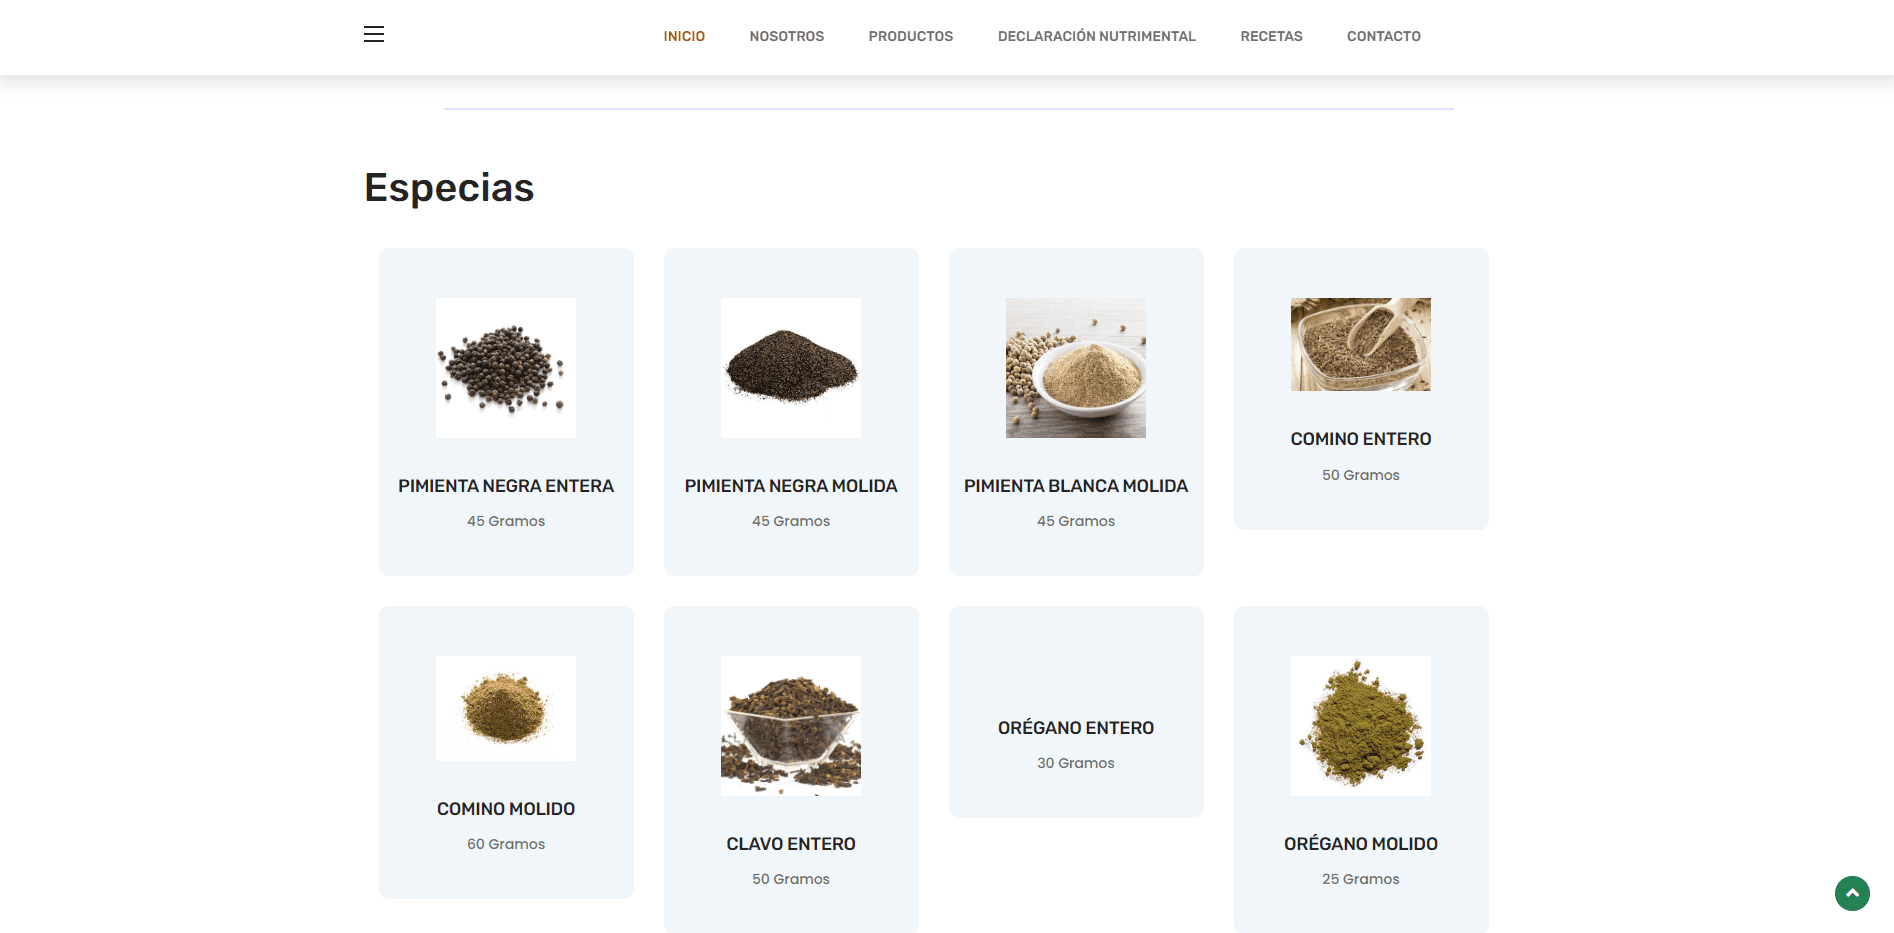Image resolution: width=1894 pixels, height=933 pixels.
Task: Open the Nosotros page
Action: 786,36
